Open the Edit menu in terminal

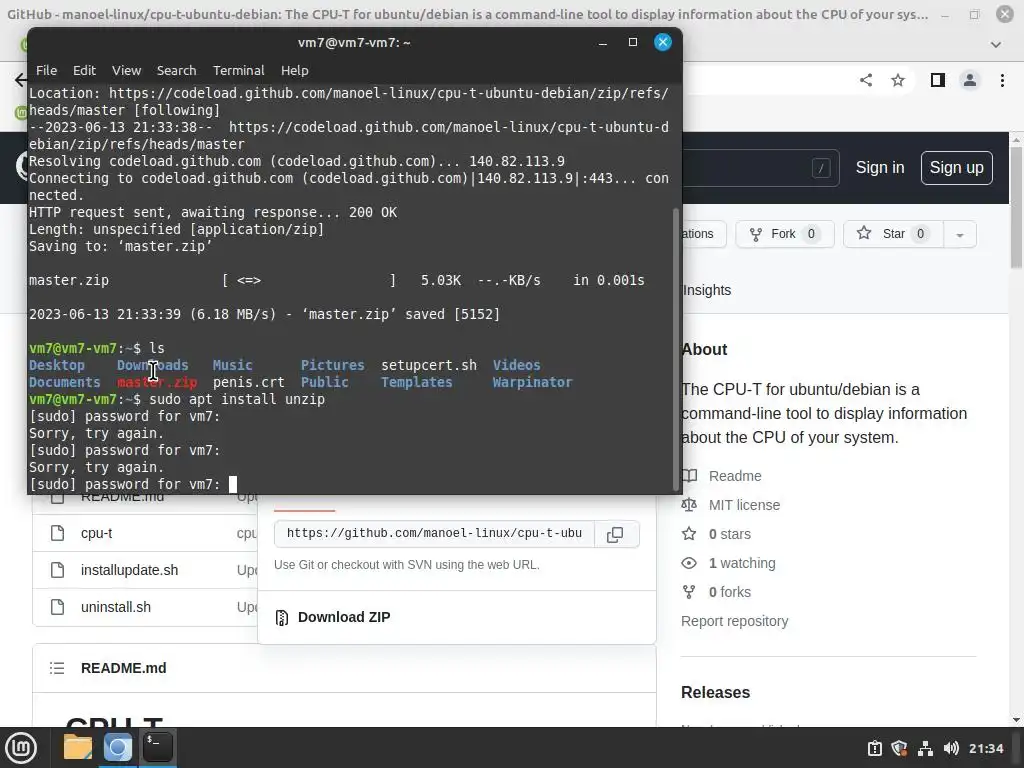coord(84,71)
